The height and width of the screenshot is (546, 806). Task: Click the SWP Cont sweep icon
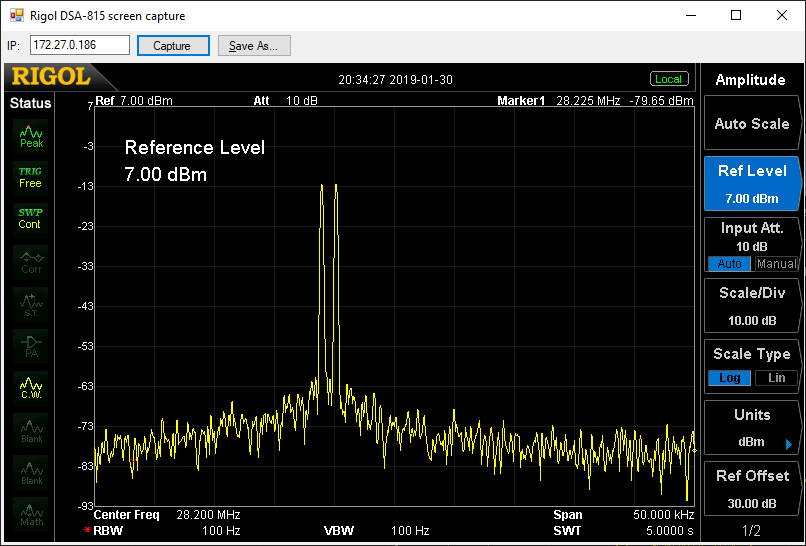click(x=31, y=219)
